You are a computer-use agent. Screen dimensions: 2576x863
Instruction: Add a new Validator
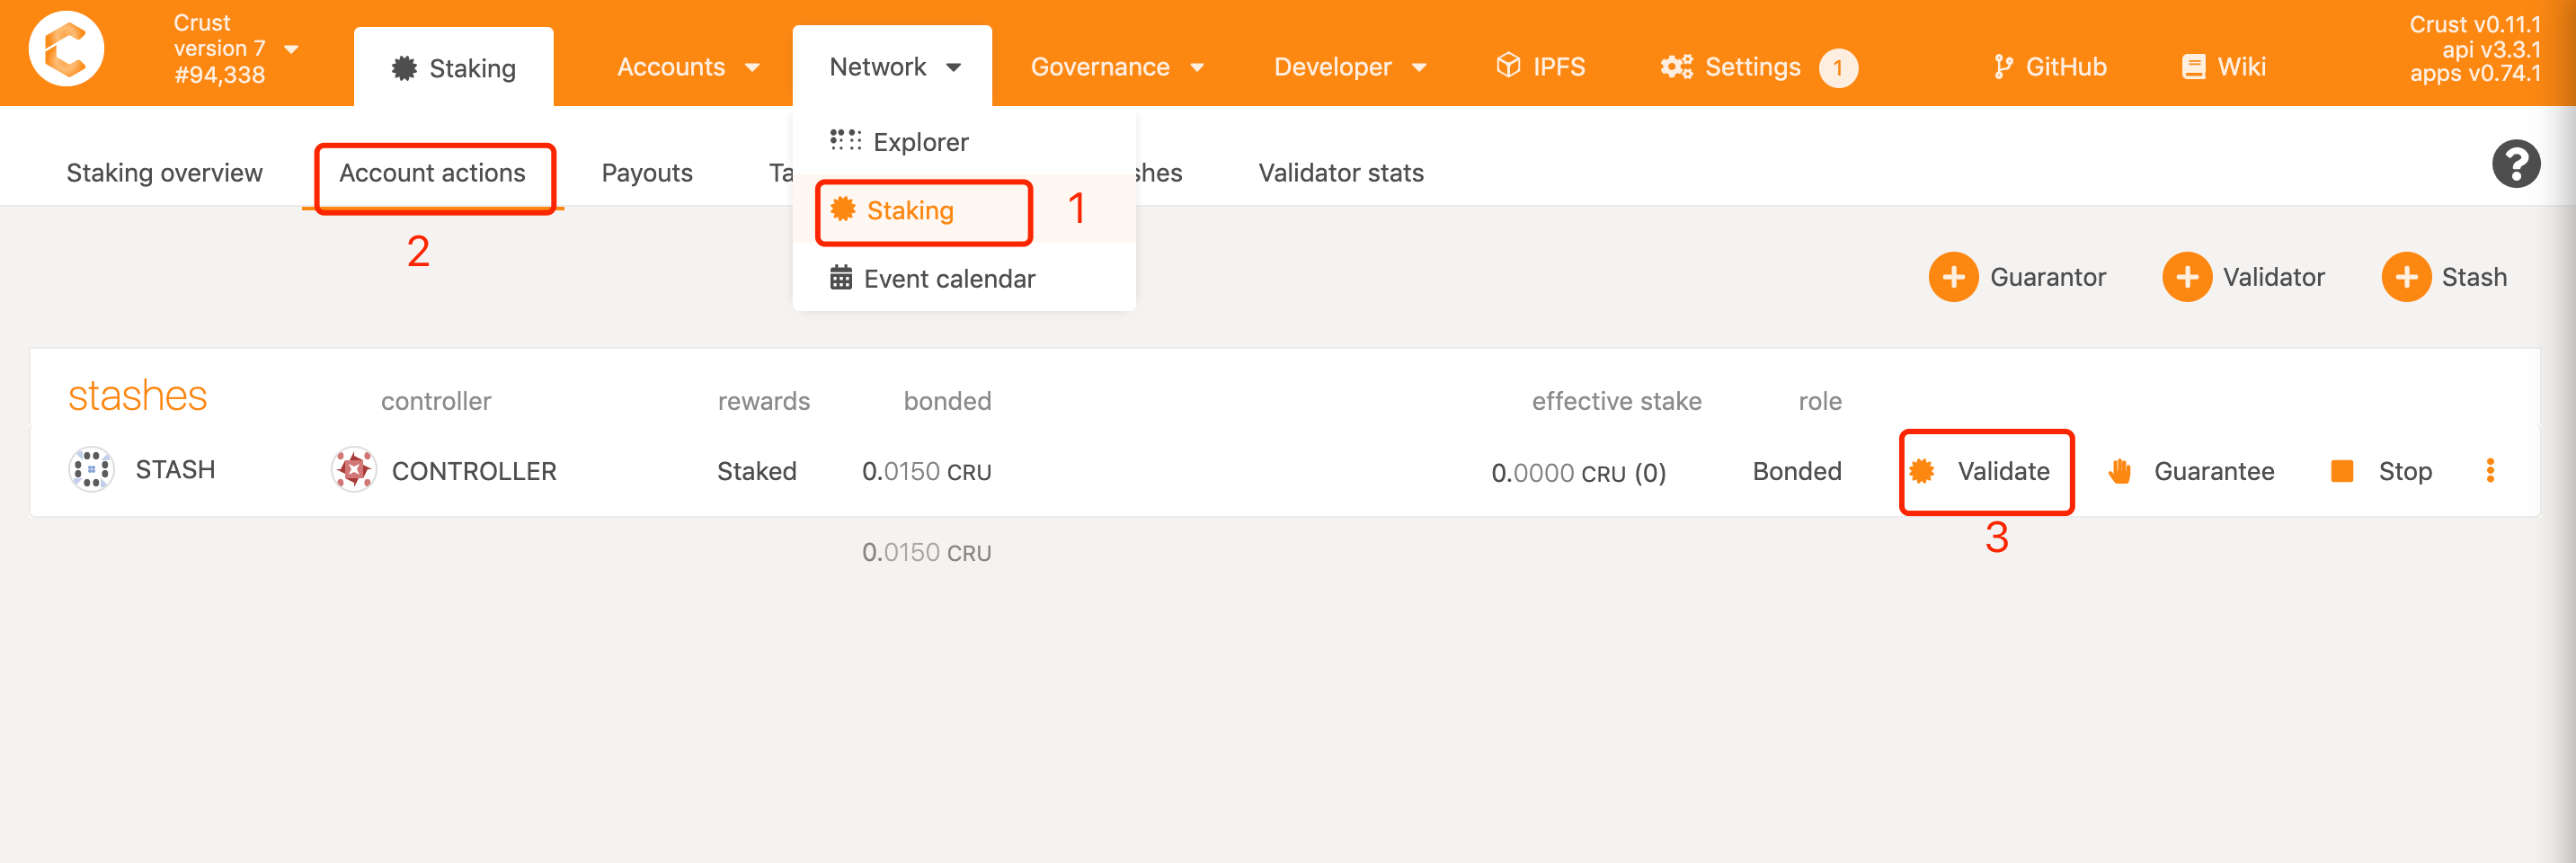[x=2244, y=277]
